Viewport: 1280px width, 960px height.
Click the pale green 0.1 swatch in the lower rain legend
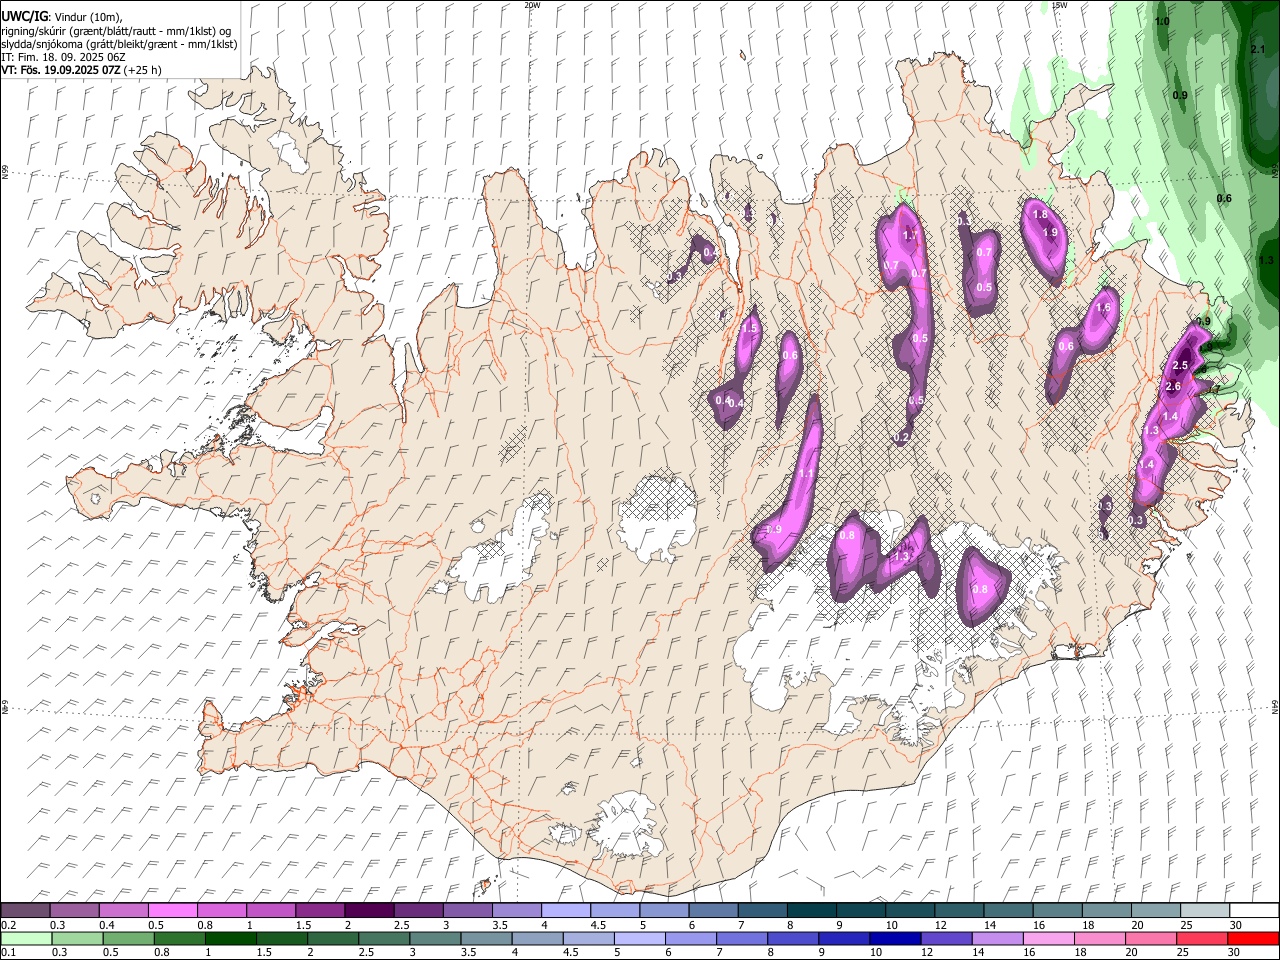pos(26,939)
